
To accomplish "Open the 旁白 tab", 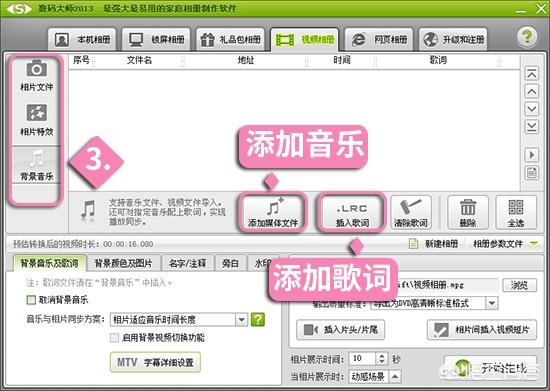I will [x=230, y=263].
